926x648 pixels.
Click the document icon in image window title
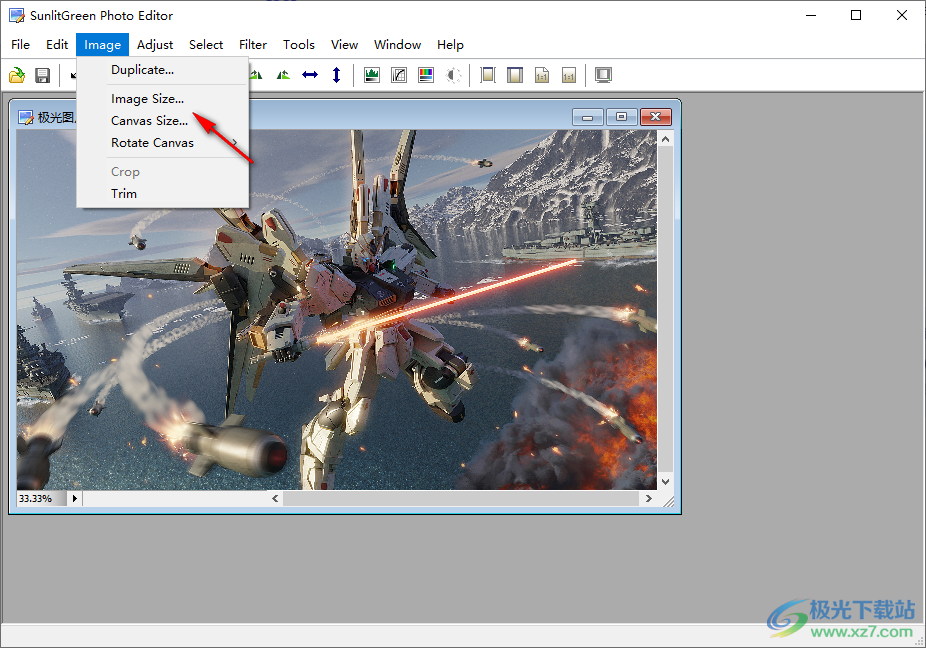click(x=25, y=118)
